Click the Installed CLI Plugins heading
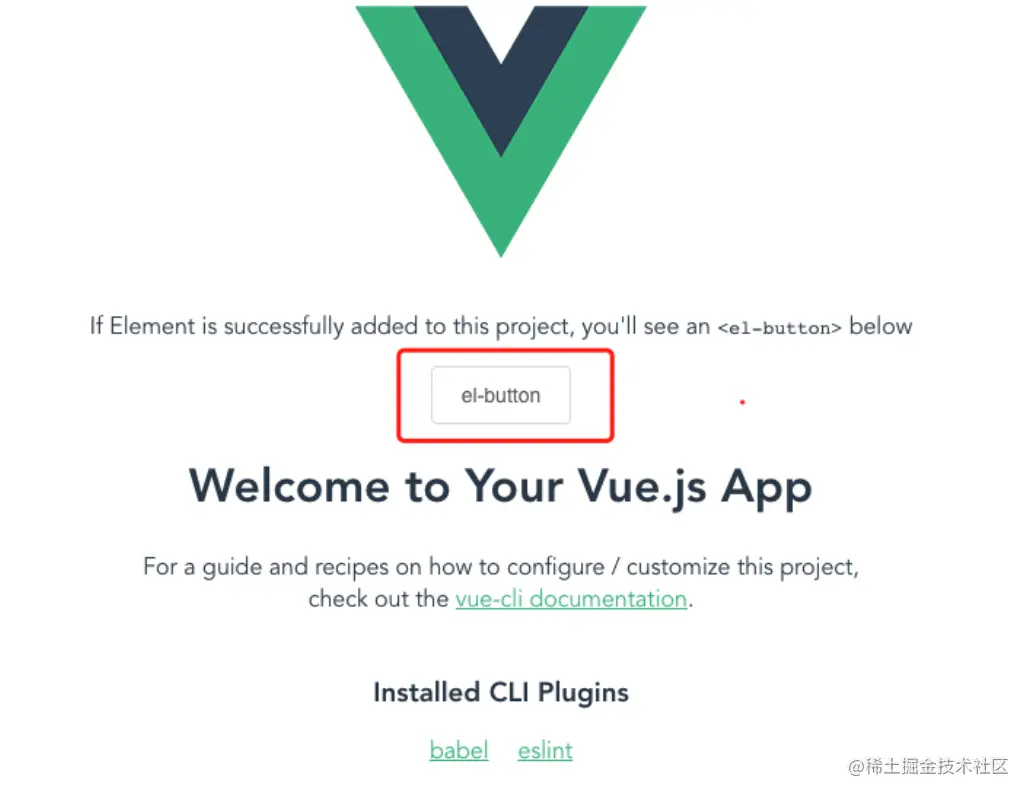Image resolution: width=1031 pixels, height=799 pixels. tap(501, 692)
